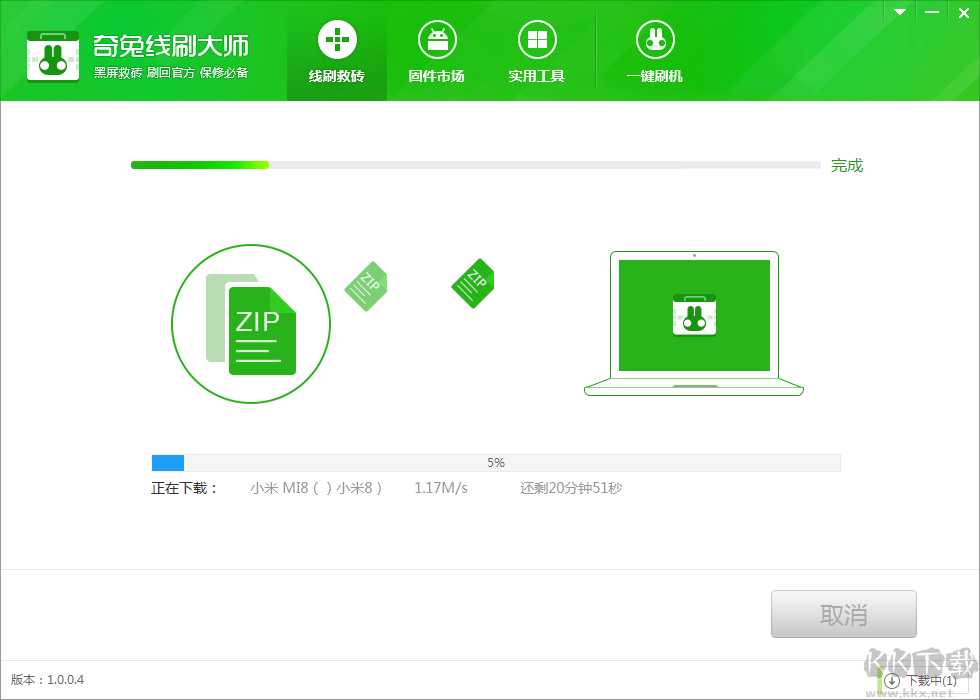Click the blue 5% download progress bar
Screen dimensions: 980x700
pos(496,463)
